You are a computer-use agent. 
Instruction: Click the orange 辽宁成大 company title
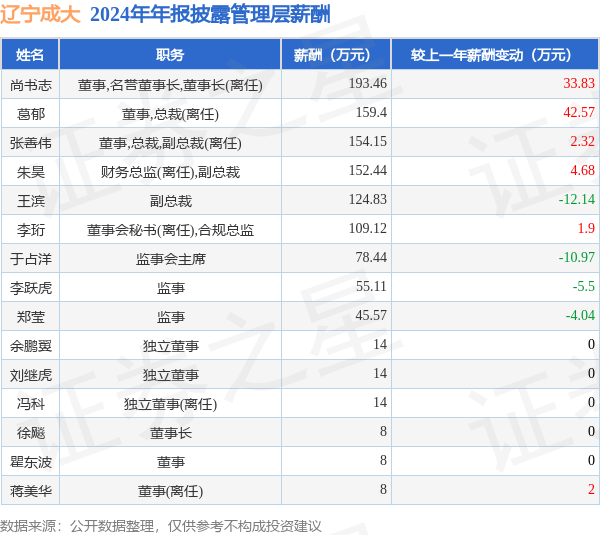click(40, 15)
